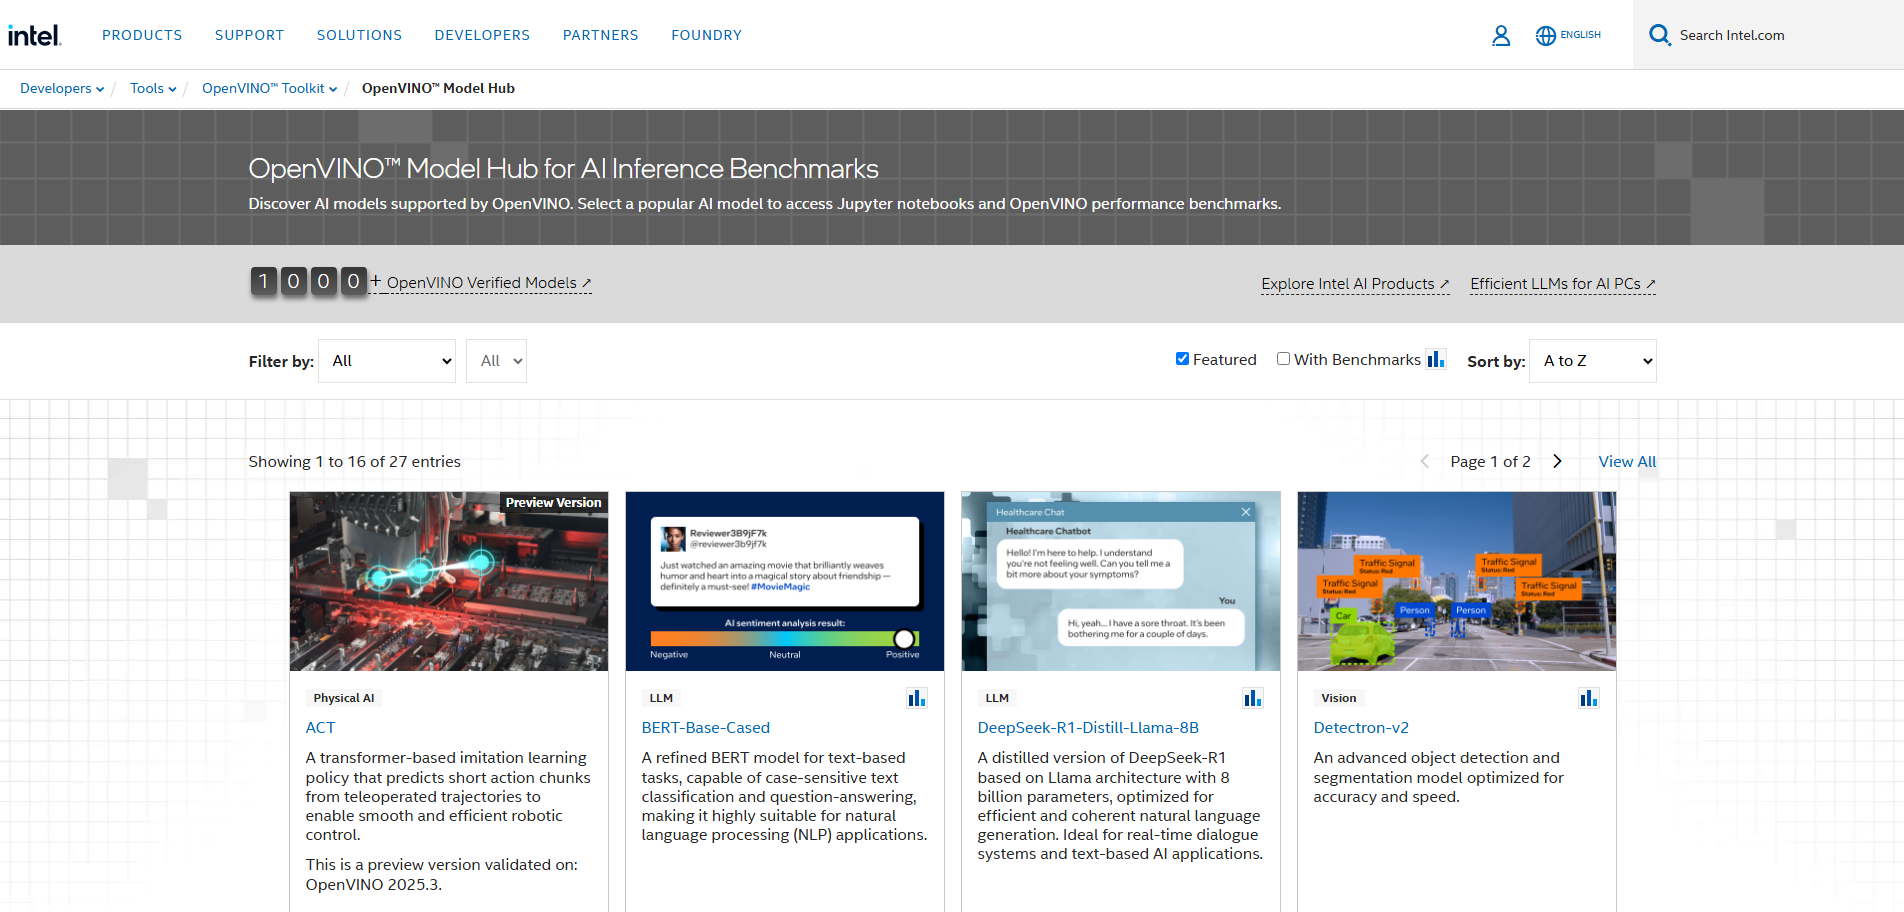Click the Preview Version badge on ACT
Viewport: 1904px width, 912px height.
[x=553, y=502]
